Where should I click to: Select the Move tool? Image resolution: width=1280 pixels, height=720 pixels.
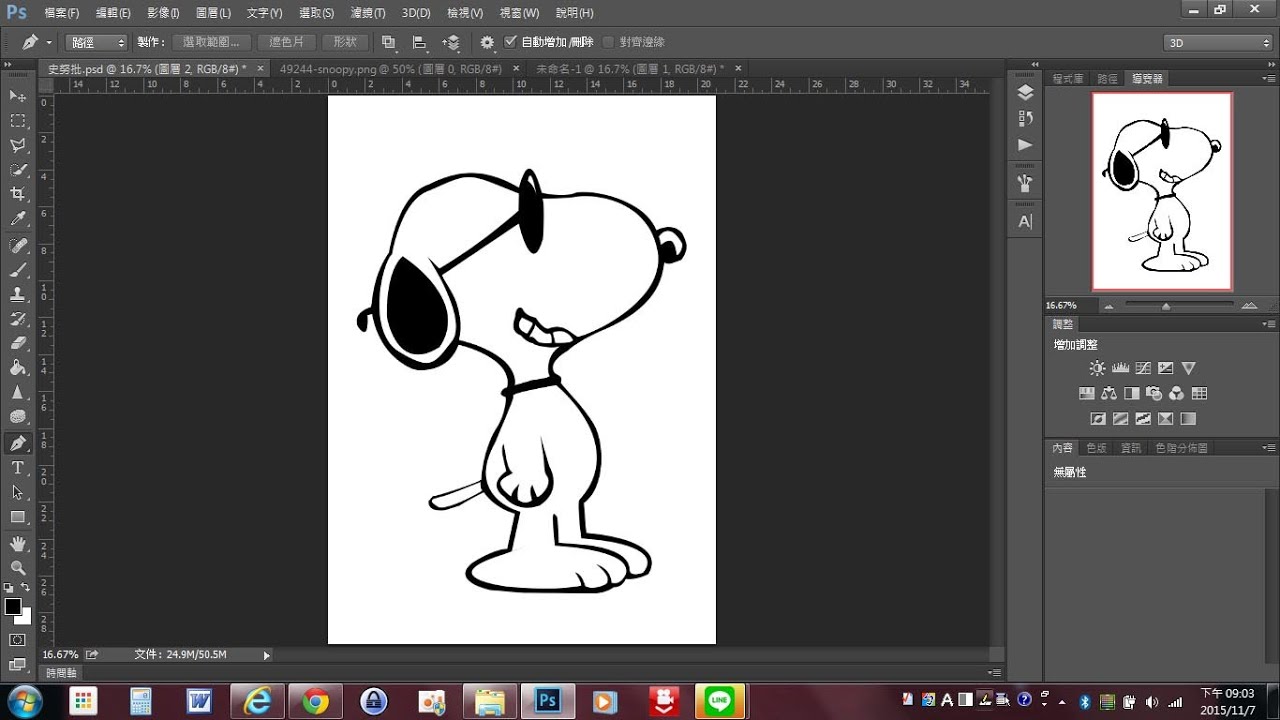point(18,96)
